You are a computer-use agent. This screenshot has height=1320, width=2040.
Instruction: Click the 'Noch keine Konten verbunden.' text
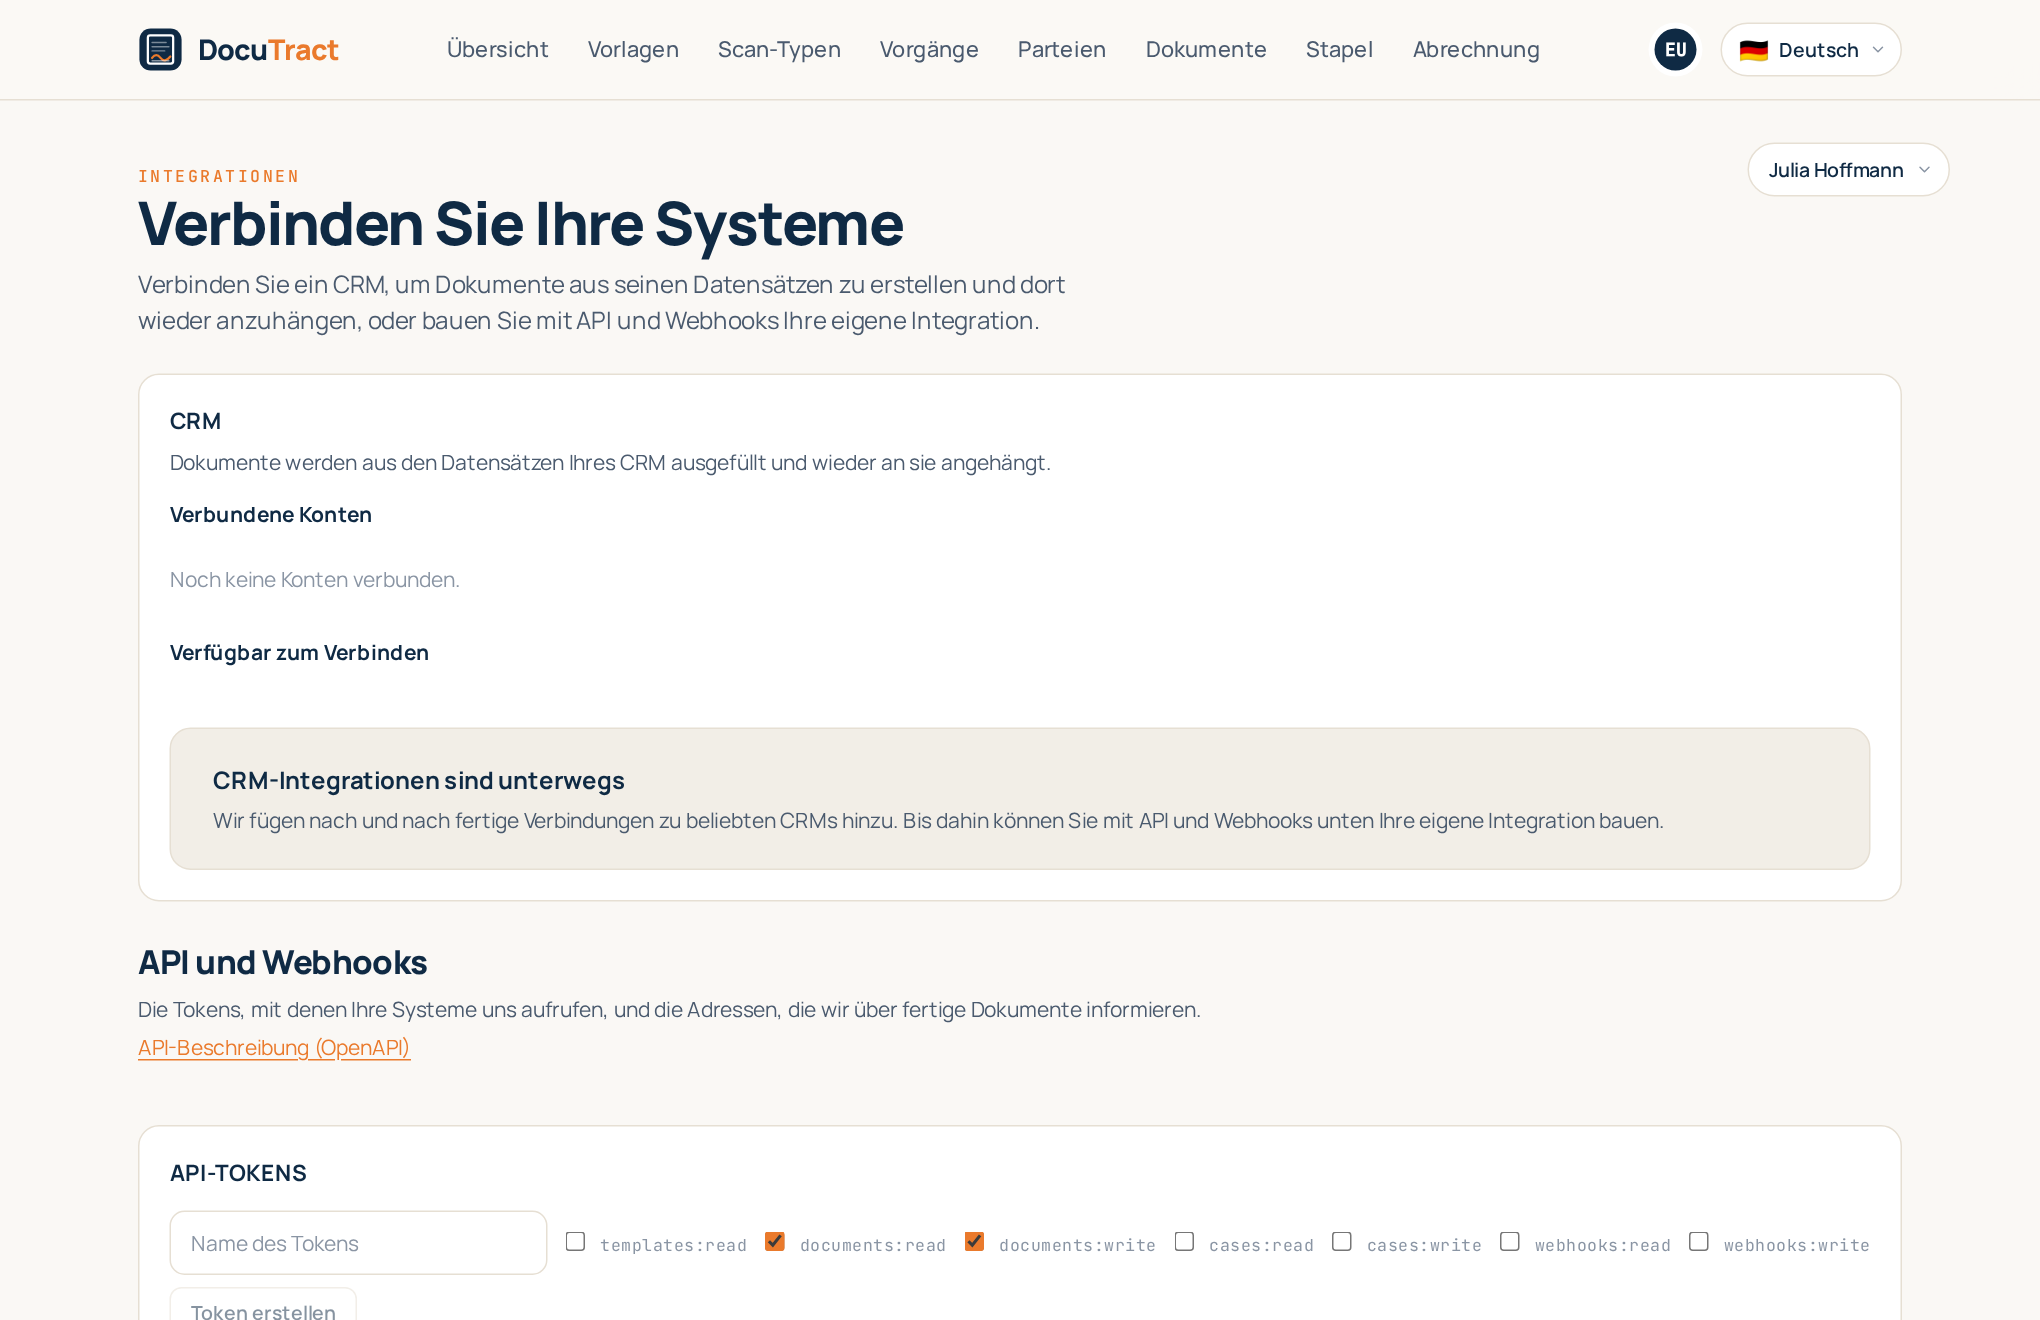315,579
